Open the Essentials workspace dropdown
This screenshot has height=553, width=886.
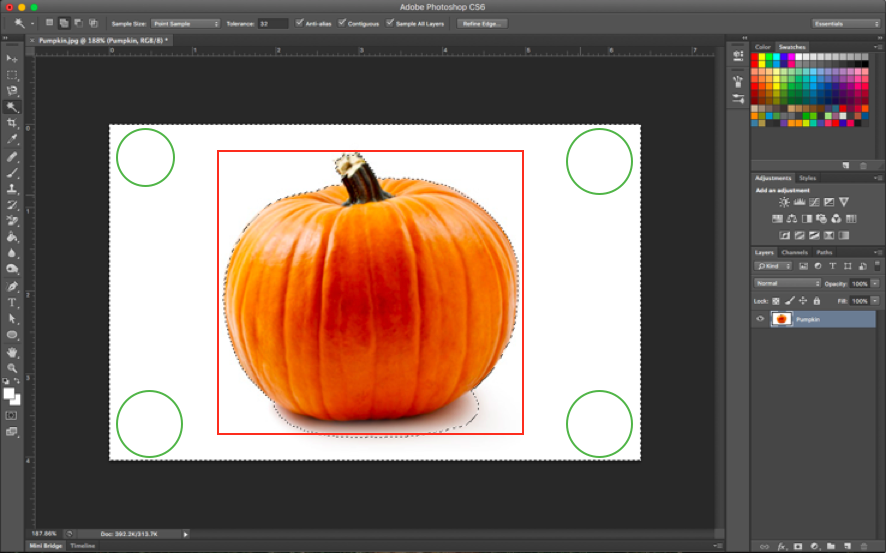(x=846, y=24)
